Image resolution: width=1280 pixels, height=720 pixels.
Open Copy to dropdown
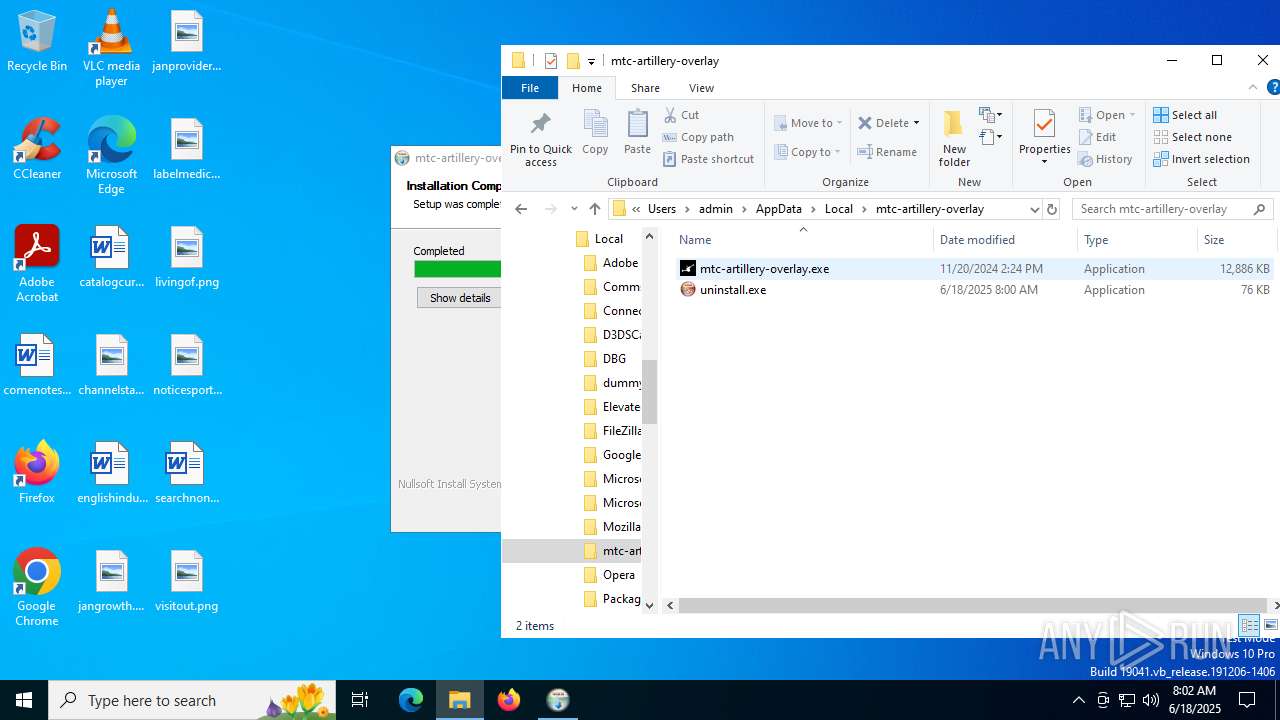[808, 152]
